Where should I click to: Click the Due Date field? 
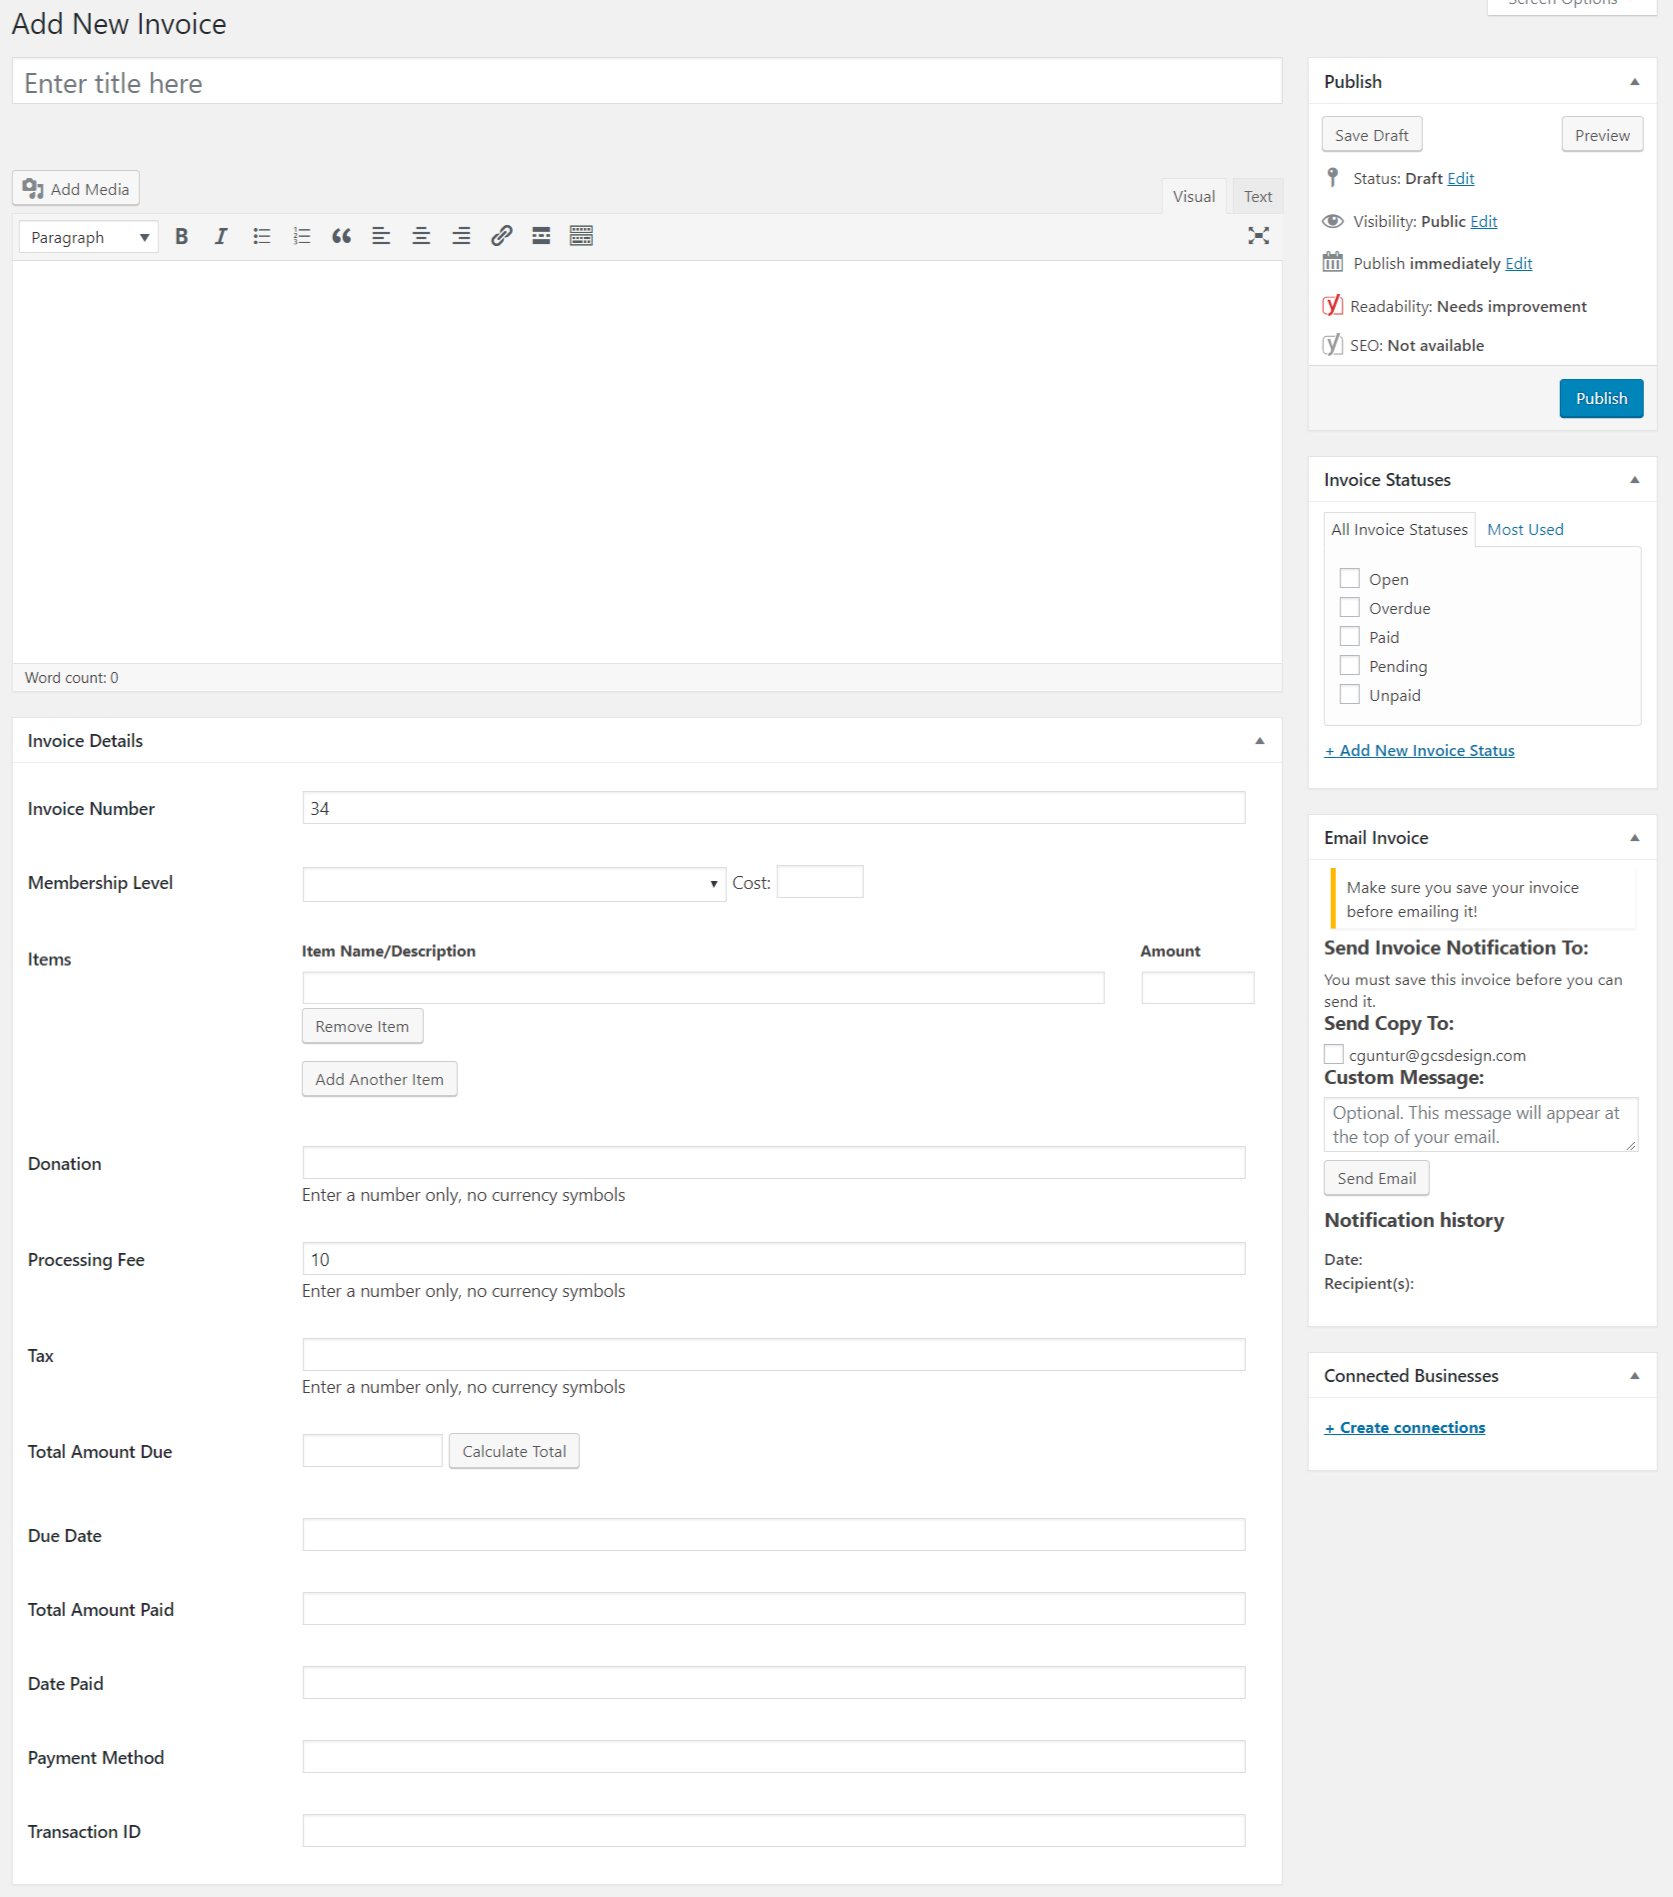point(774,1535)
